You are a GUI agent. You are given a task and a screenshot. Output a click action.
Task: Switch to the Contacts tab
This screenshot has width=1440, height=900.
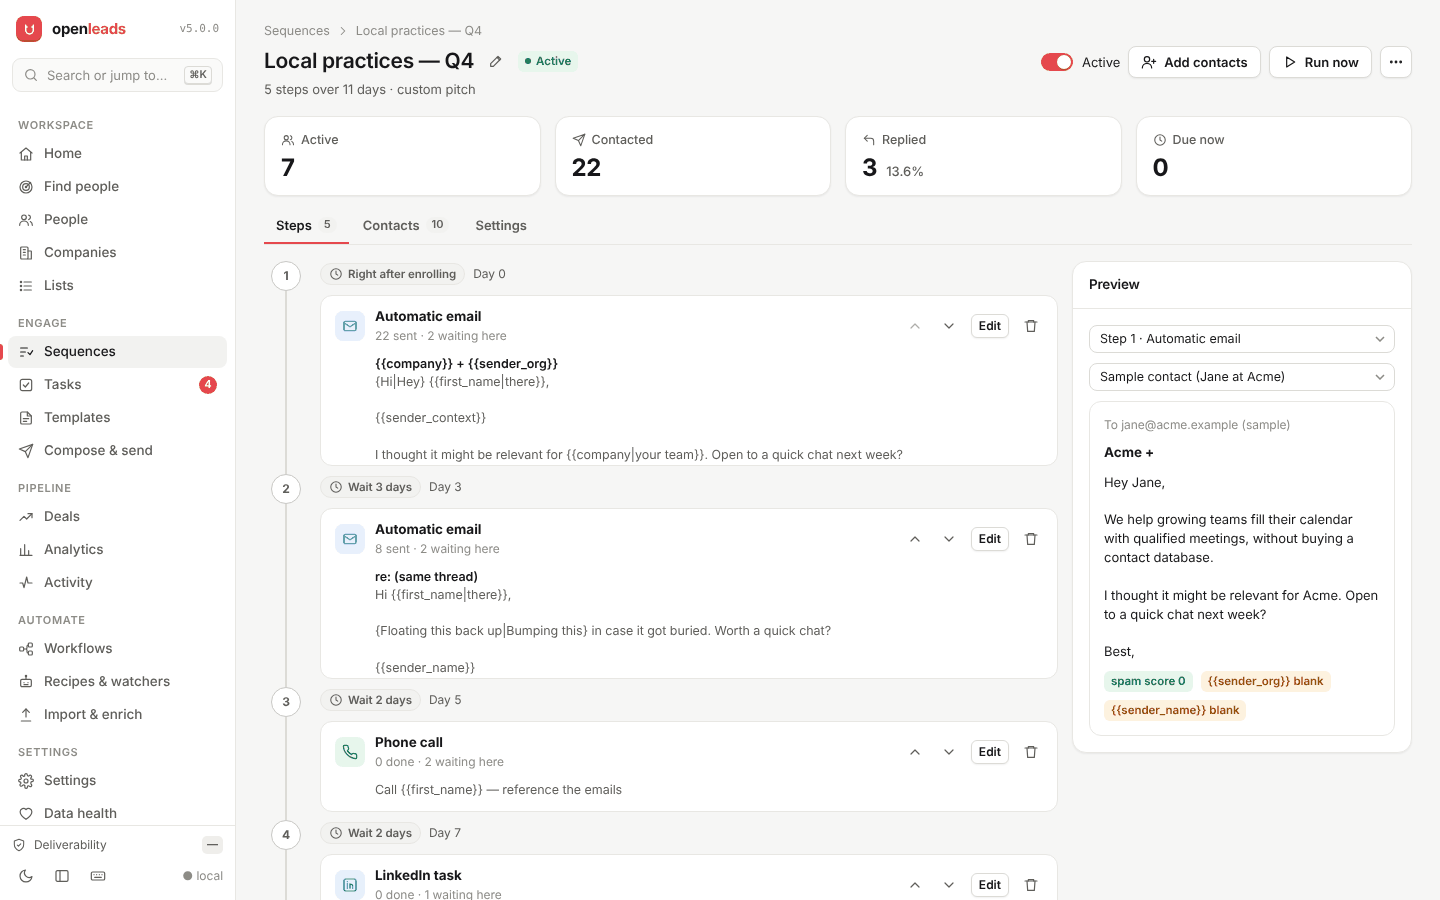pos(404,226)
